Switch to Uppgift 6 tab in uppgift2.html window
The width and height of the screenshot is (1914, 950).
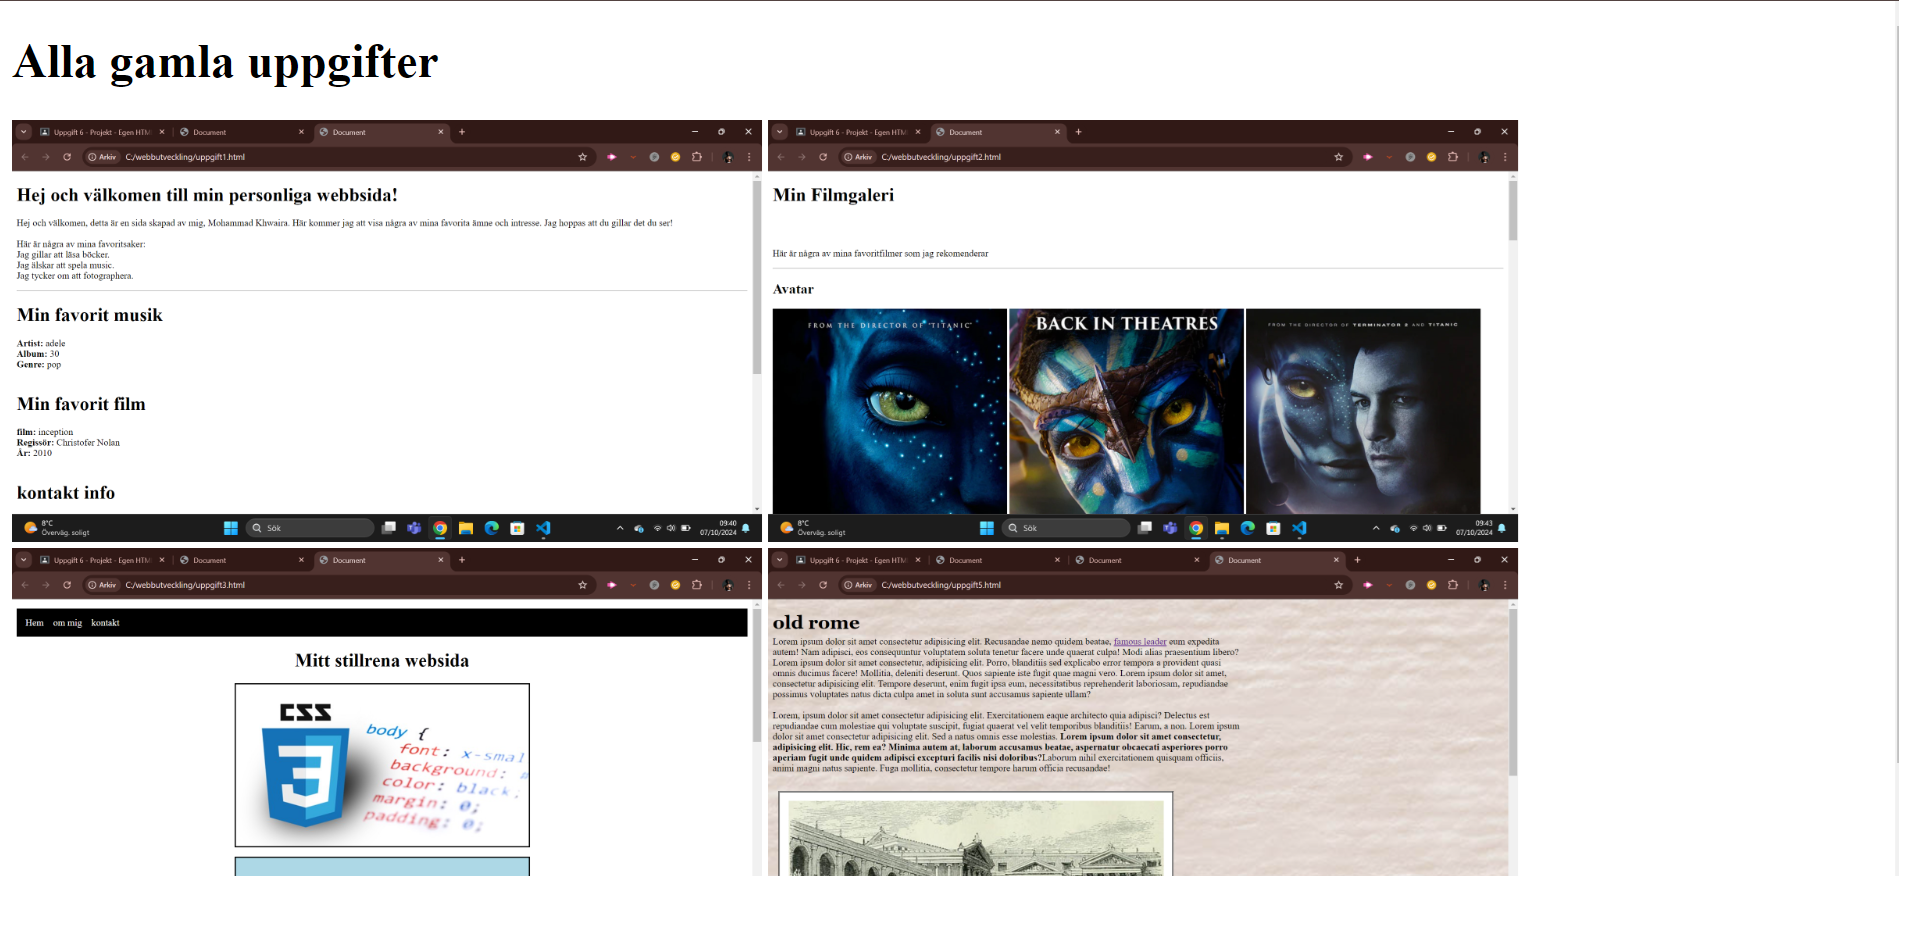coord(858,132)
